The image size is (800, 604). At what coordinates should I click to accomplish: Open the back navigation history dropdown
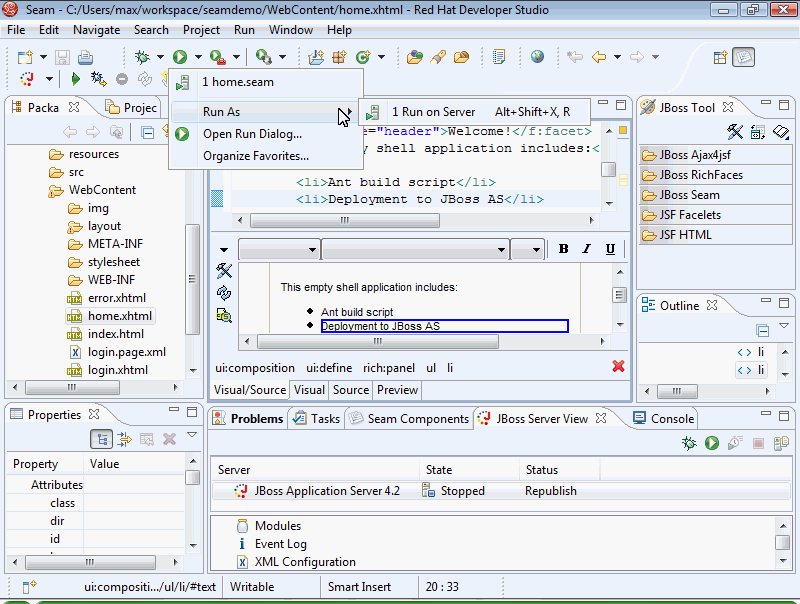(x=617, y=57)
